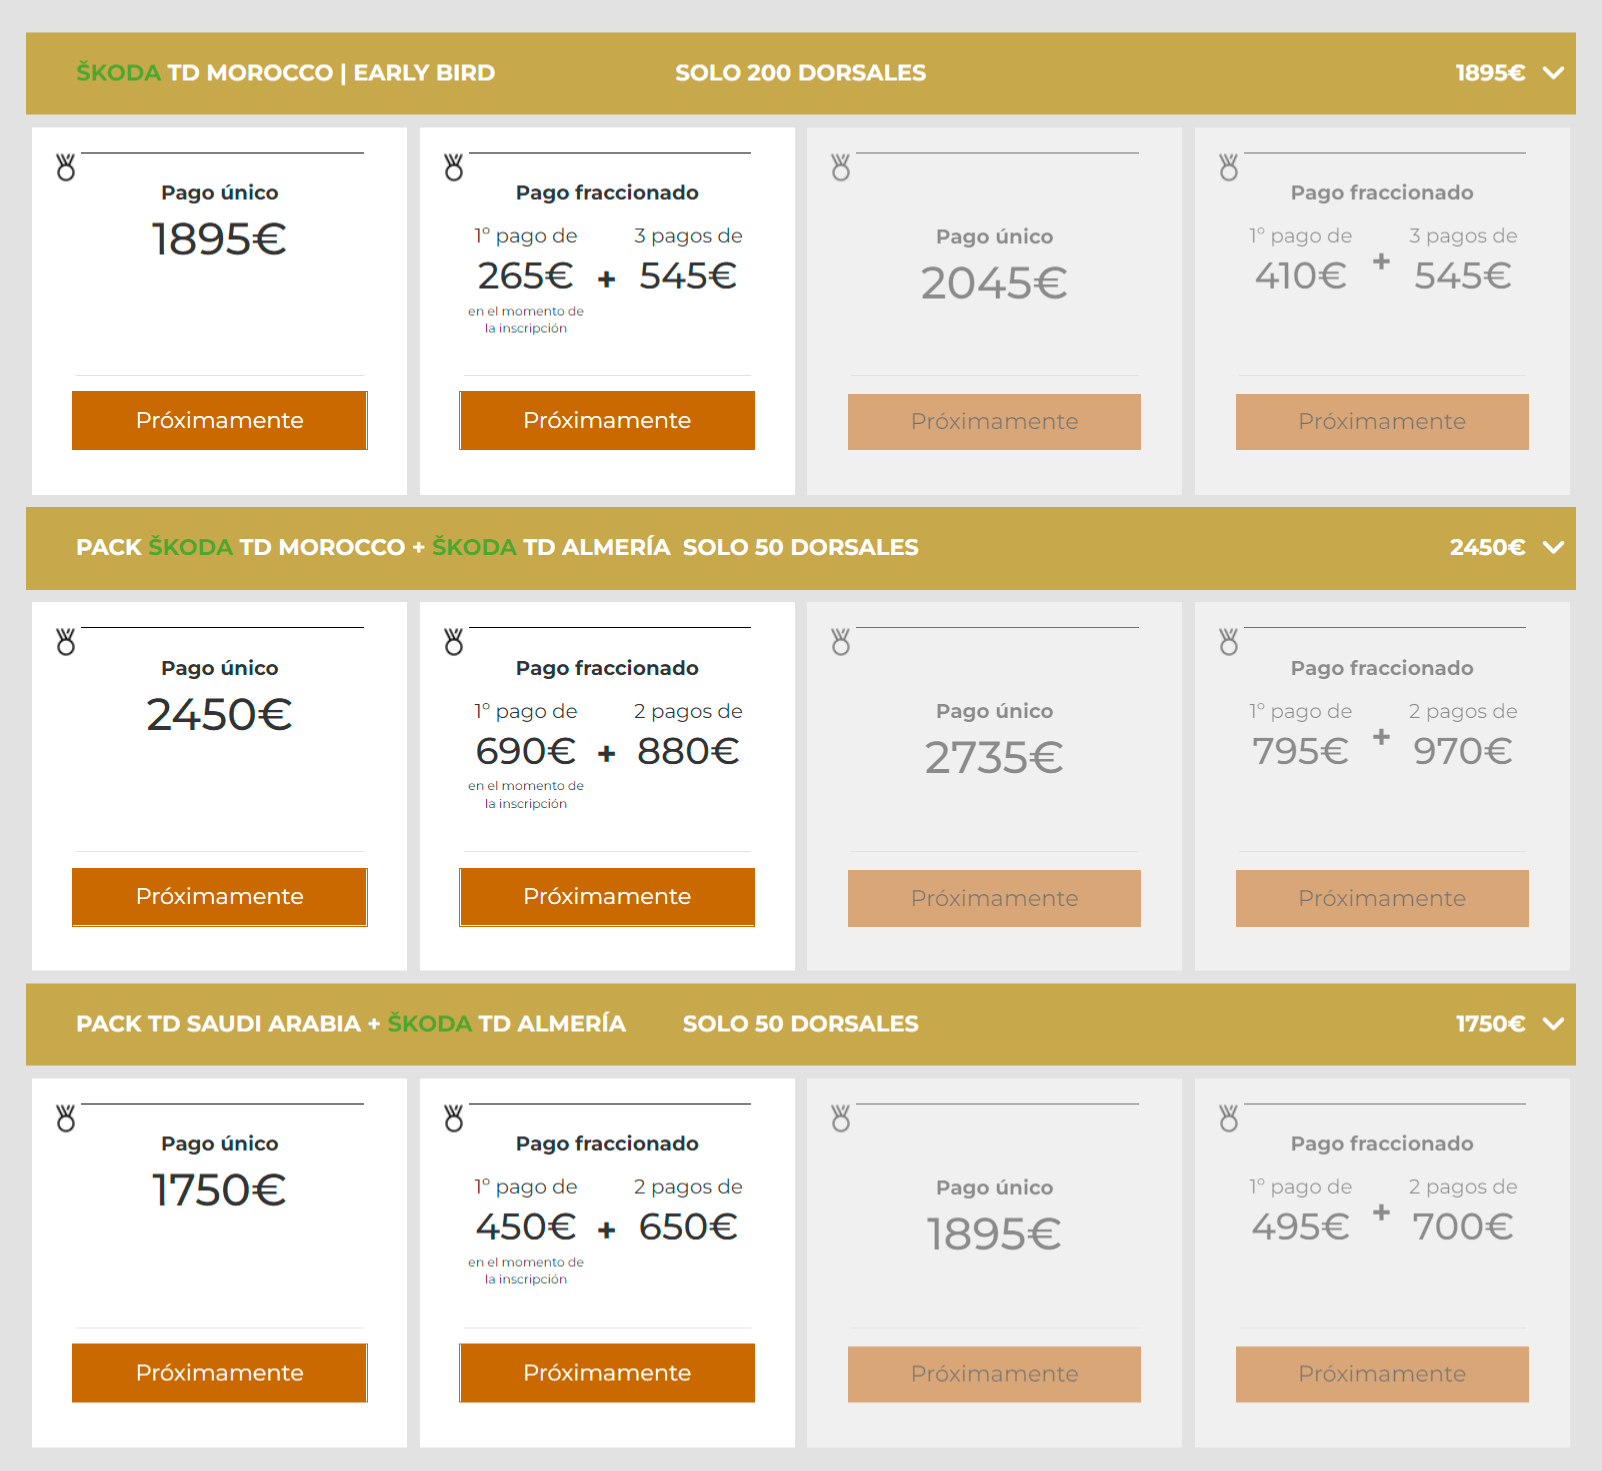
Task: Click the large 1750€ price on white card
Action: (x=219, y=1190)
